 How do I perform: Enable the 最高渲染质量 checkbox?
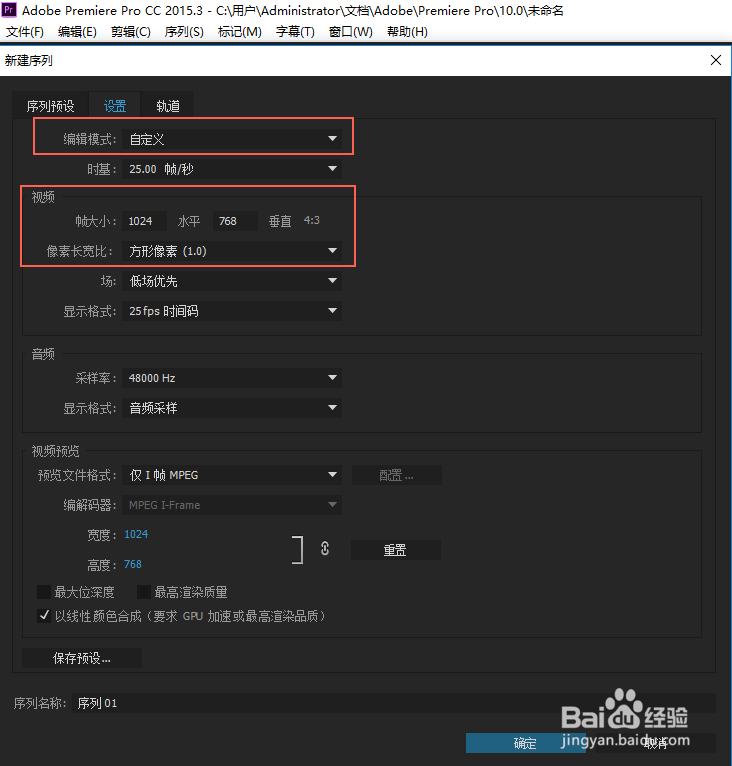[144, 592]
